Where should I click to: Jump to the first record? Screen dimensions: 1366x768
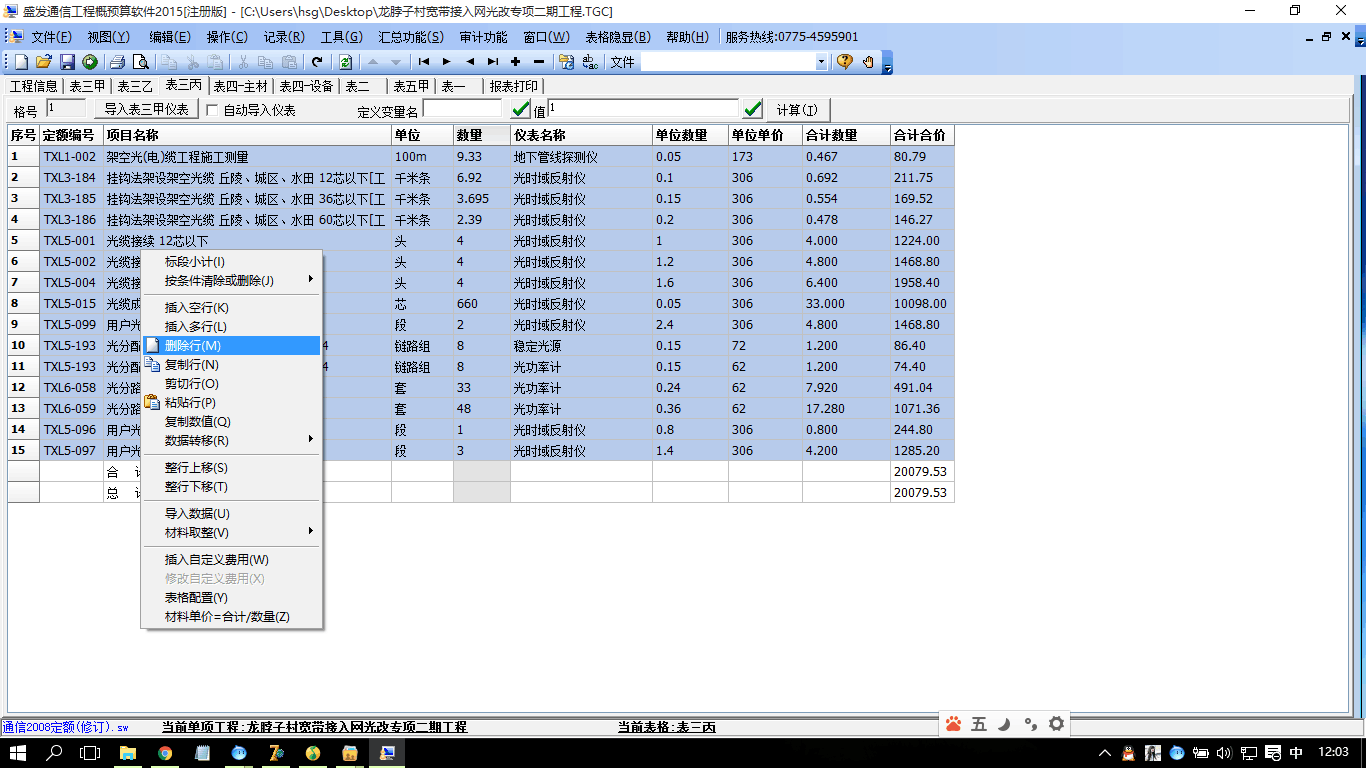[424, 62]
